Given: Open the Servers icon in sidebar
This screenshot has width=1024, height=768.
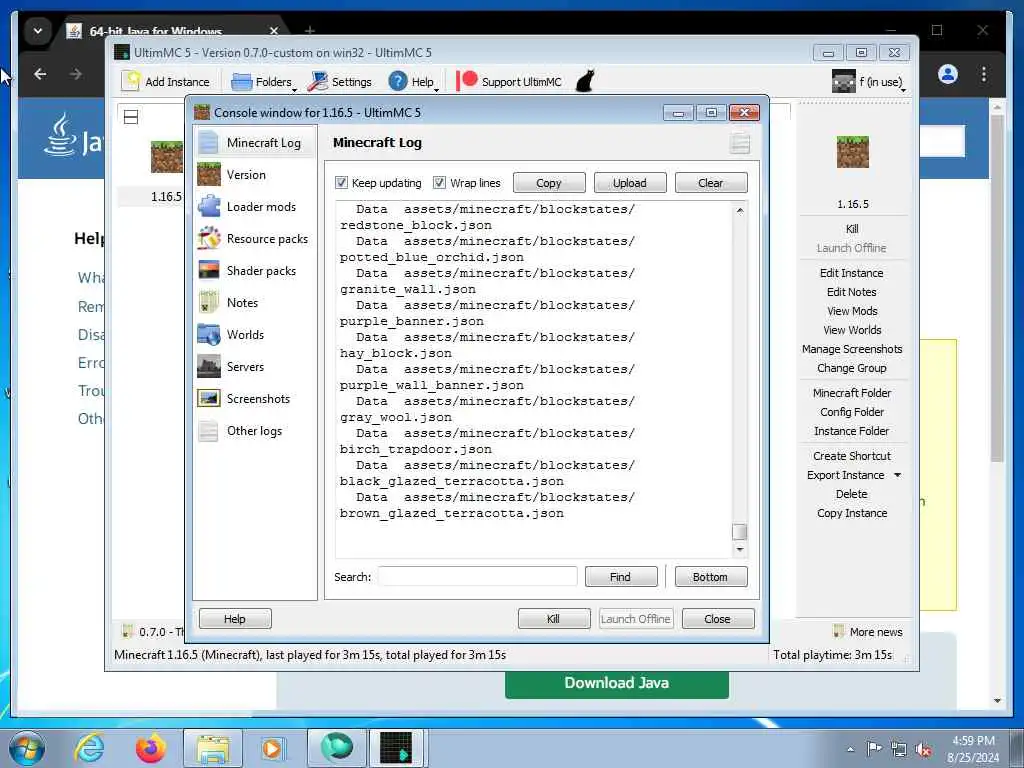Looking at the screenshot, I should point(208,366).
